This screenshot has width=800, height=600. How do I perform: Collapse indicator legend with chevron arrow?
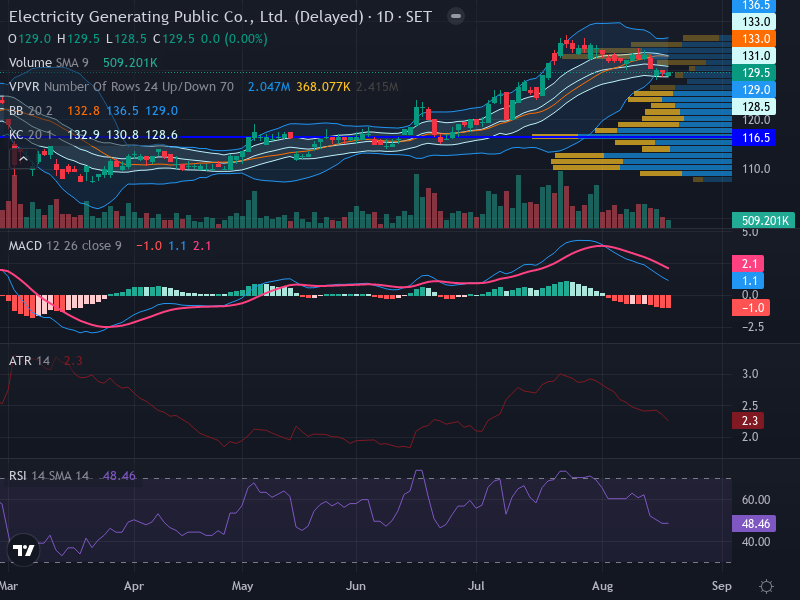coord(23,159)
